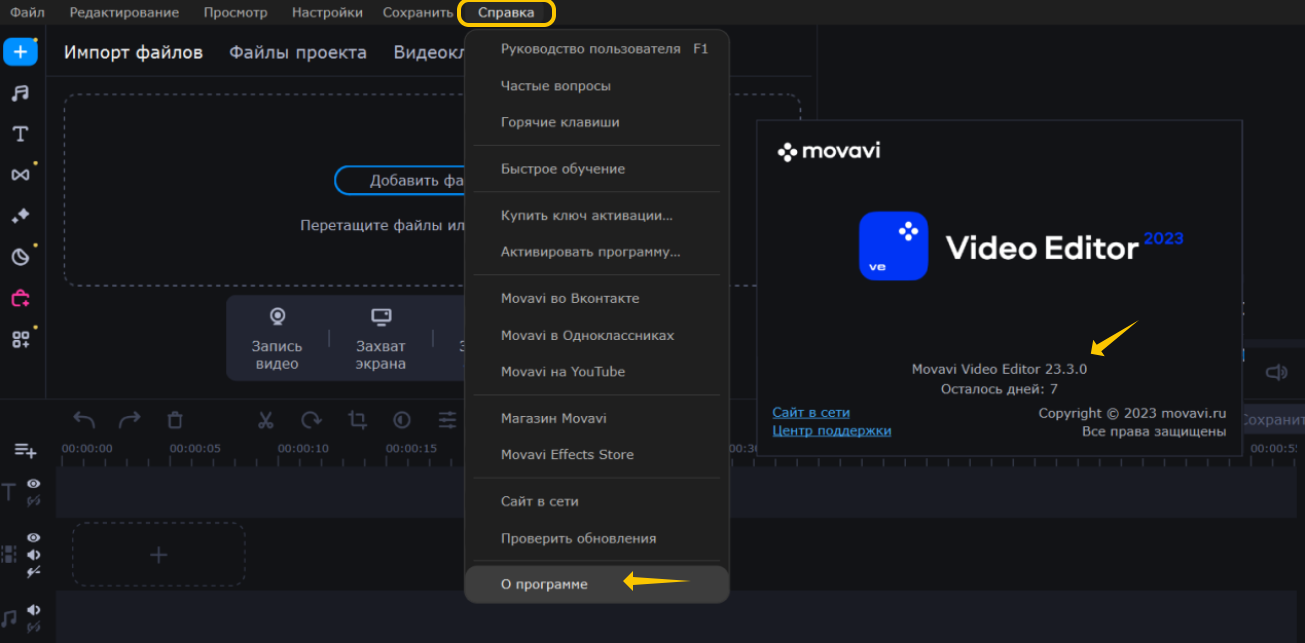1305x643 pixels.
Task: Open the Просмотр menu
Action: tap(235, 13)
